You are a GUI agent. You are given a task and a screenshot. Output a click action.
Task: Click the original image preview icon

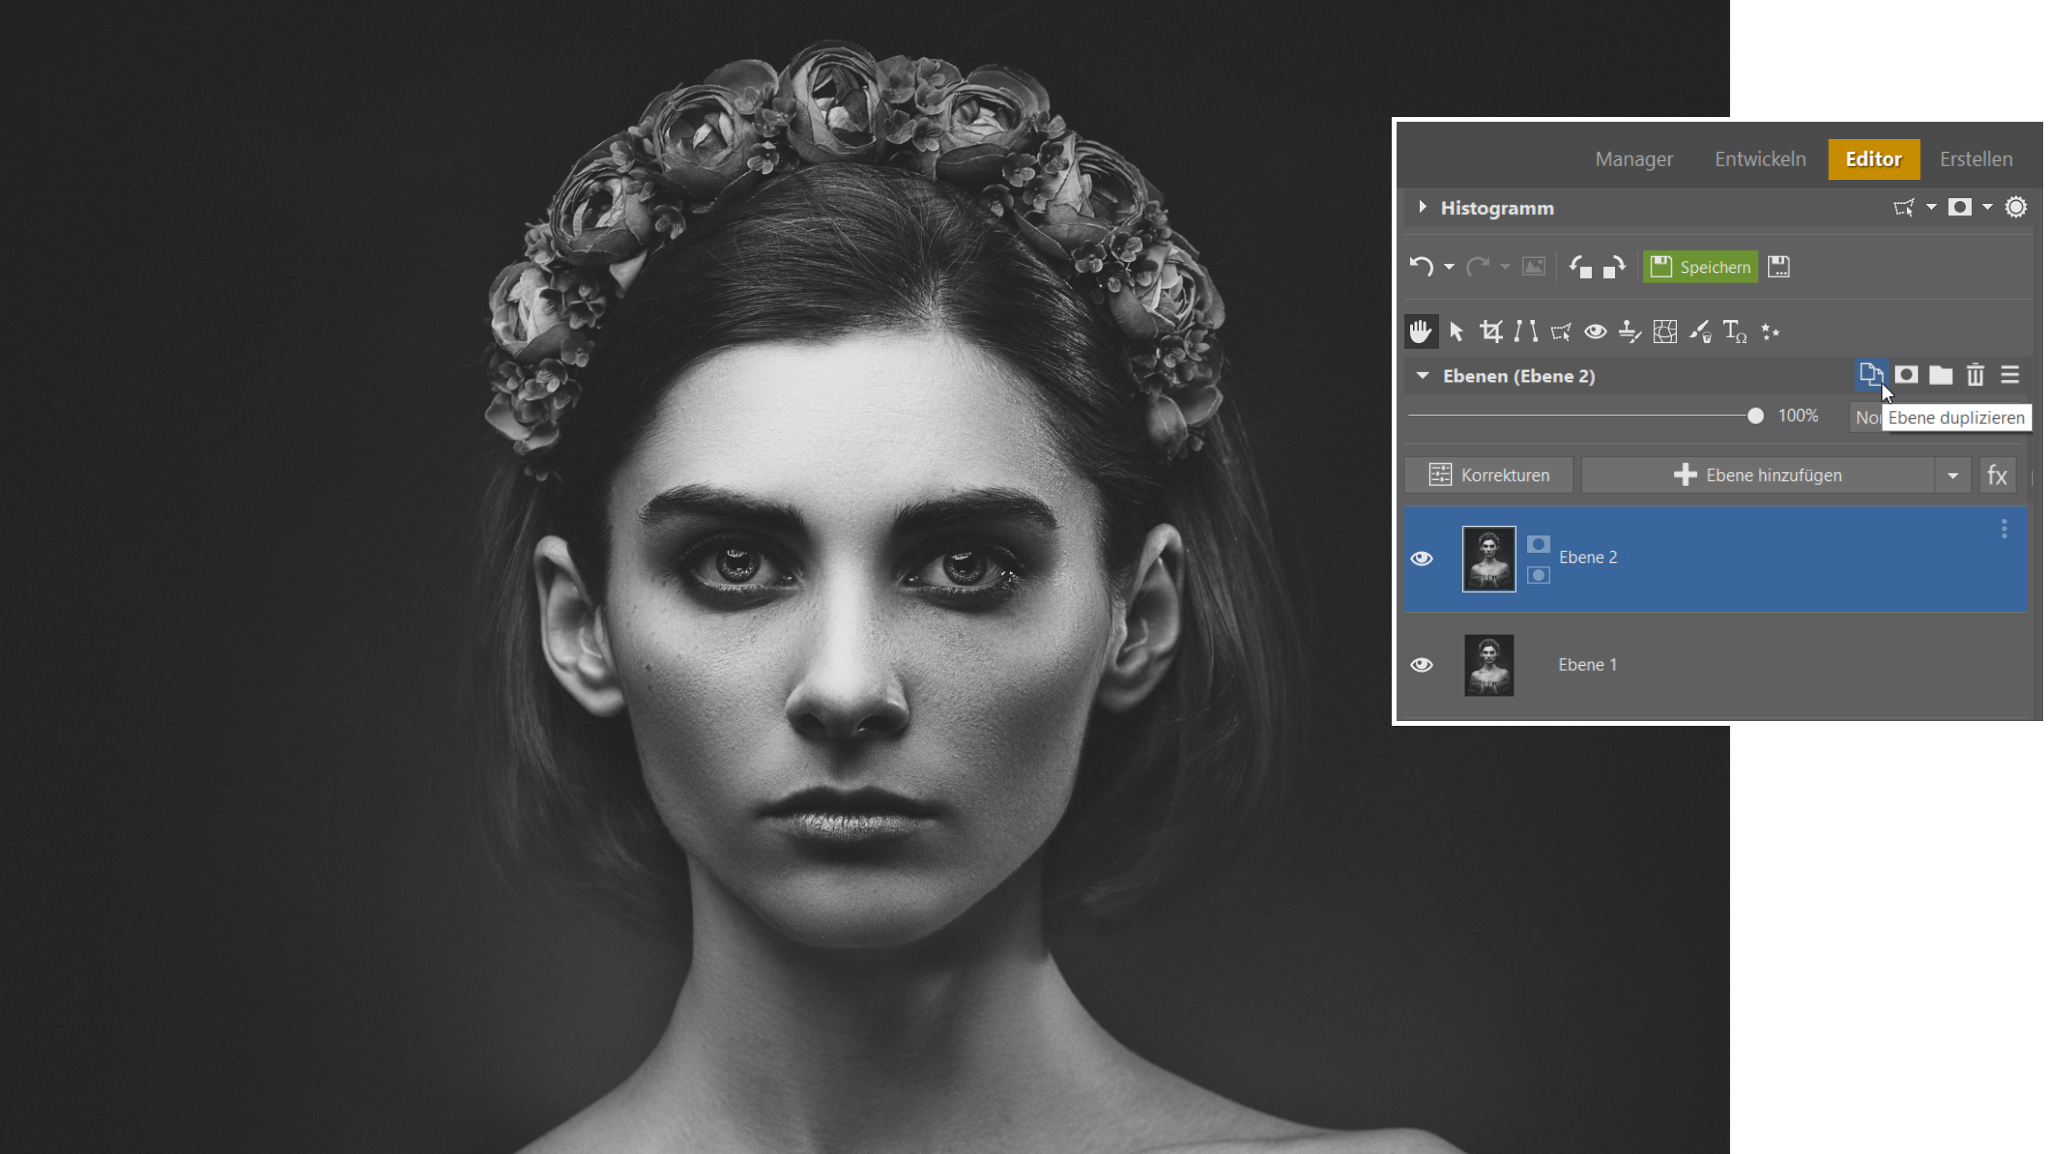pos(1533,266)
